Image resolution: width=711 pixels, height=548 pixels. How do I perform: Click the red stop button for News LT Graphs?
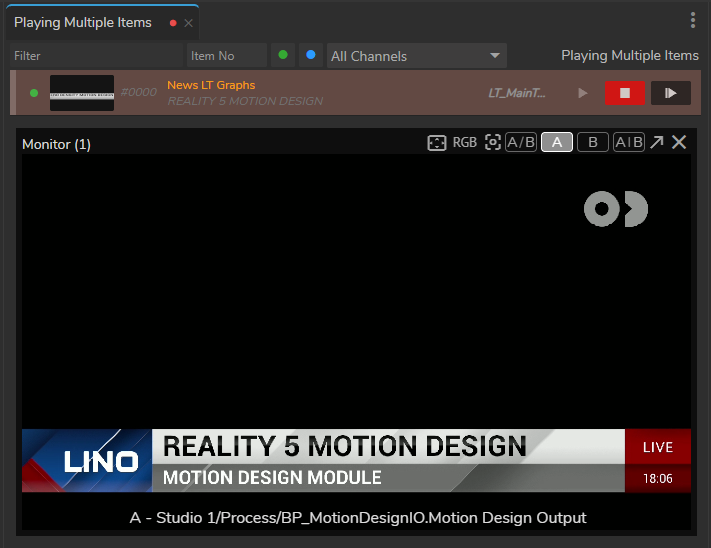[x=625, y=93]
